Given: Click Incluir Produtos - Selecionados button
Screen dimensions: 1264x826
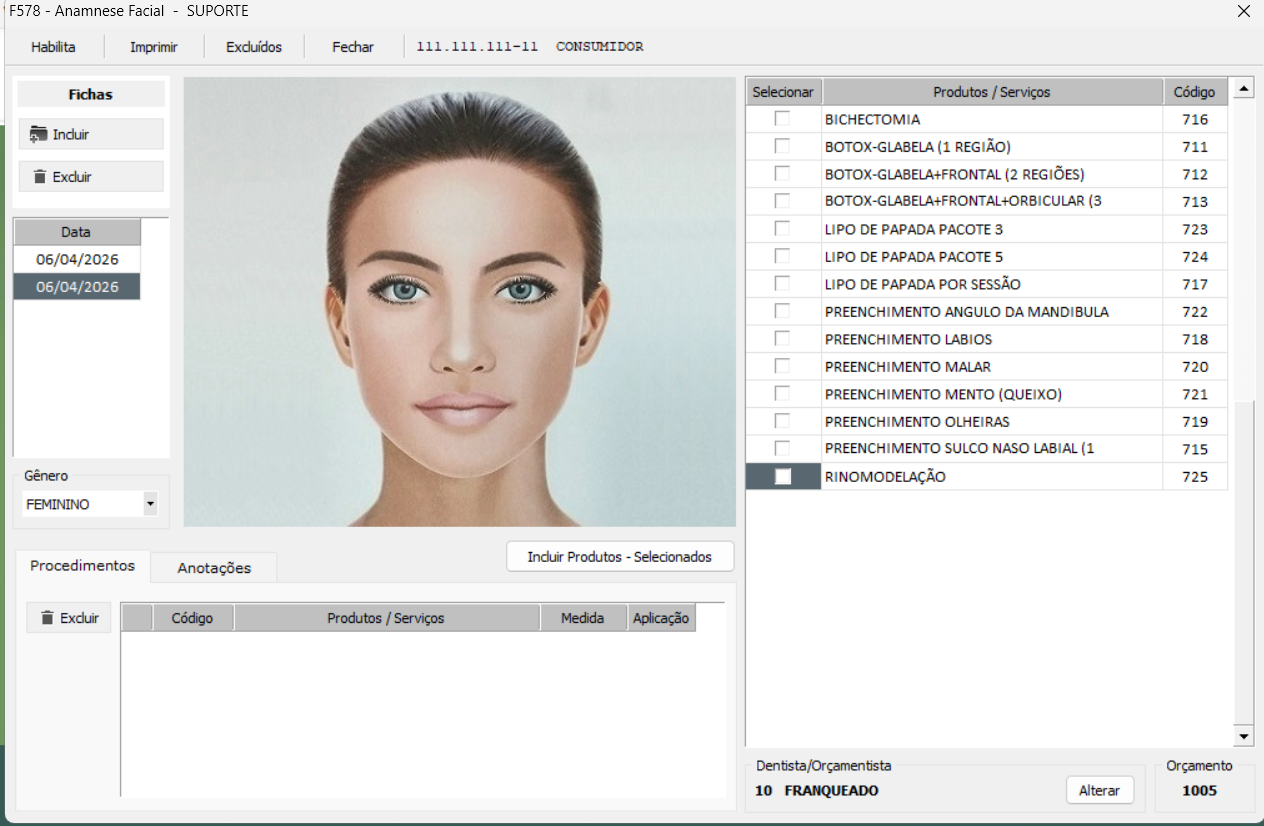Looking at the screenshot, I should point(620,557).
